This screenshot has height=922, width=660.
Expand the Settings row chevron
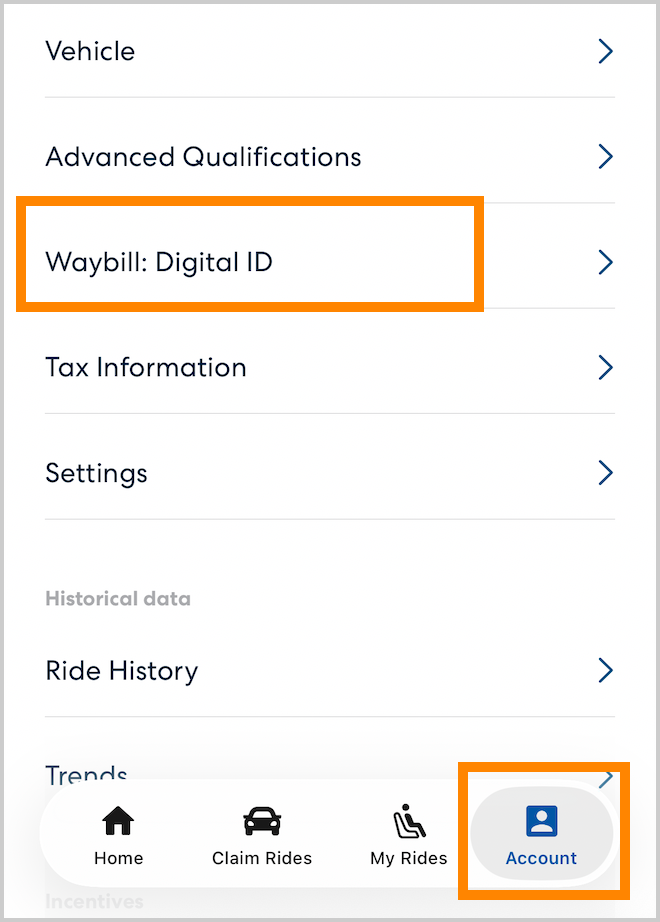(605, 473)
